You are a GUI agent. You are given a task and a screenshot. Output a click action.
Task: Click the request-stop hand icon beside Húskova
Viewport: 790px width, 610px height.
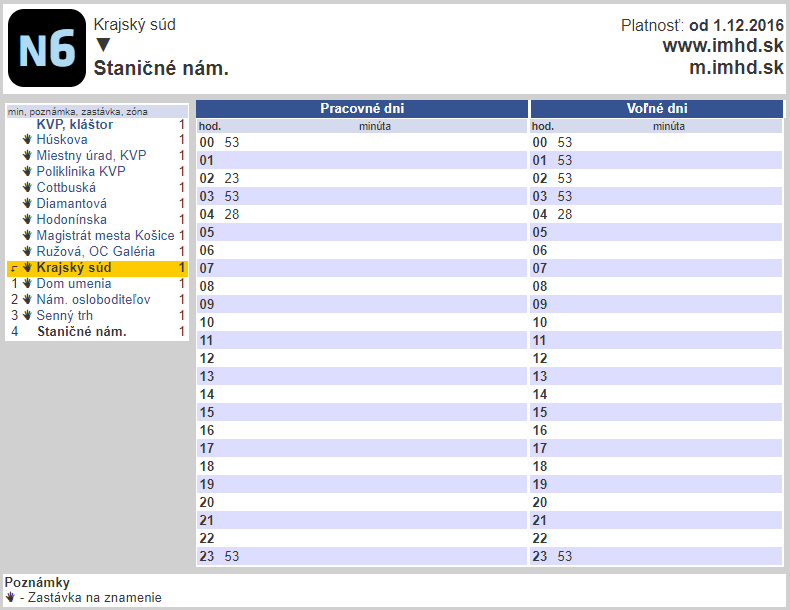(27, 140)
